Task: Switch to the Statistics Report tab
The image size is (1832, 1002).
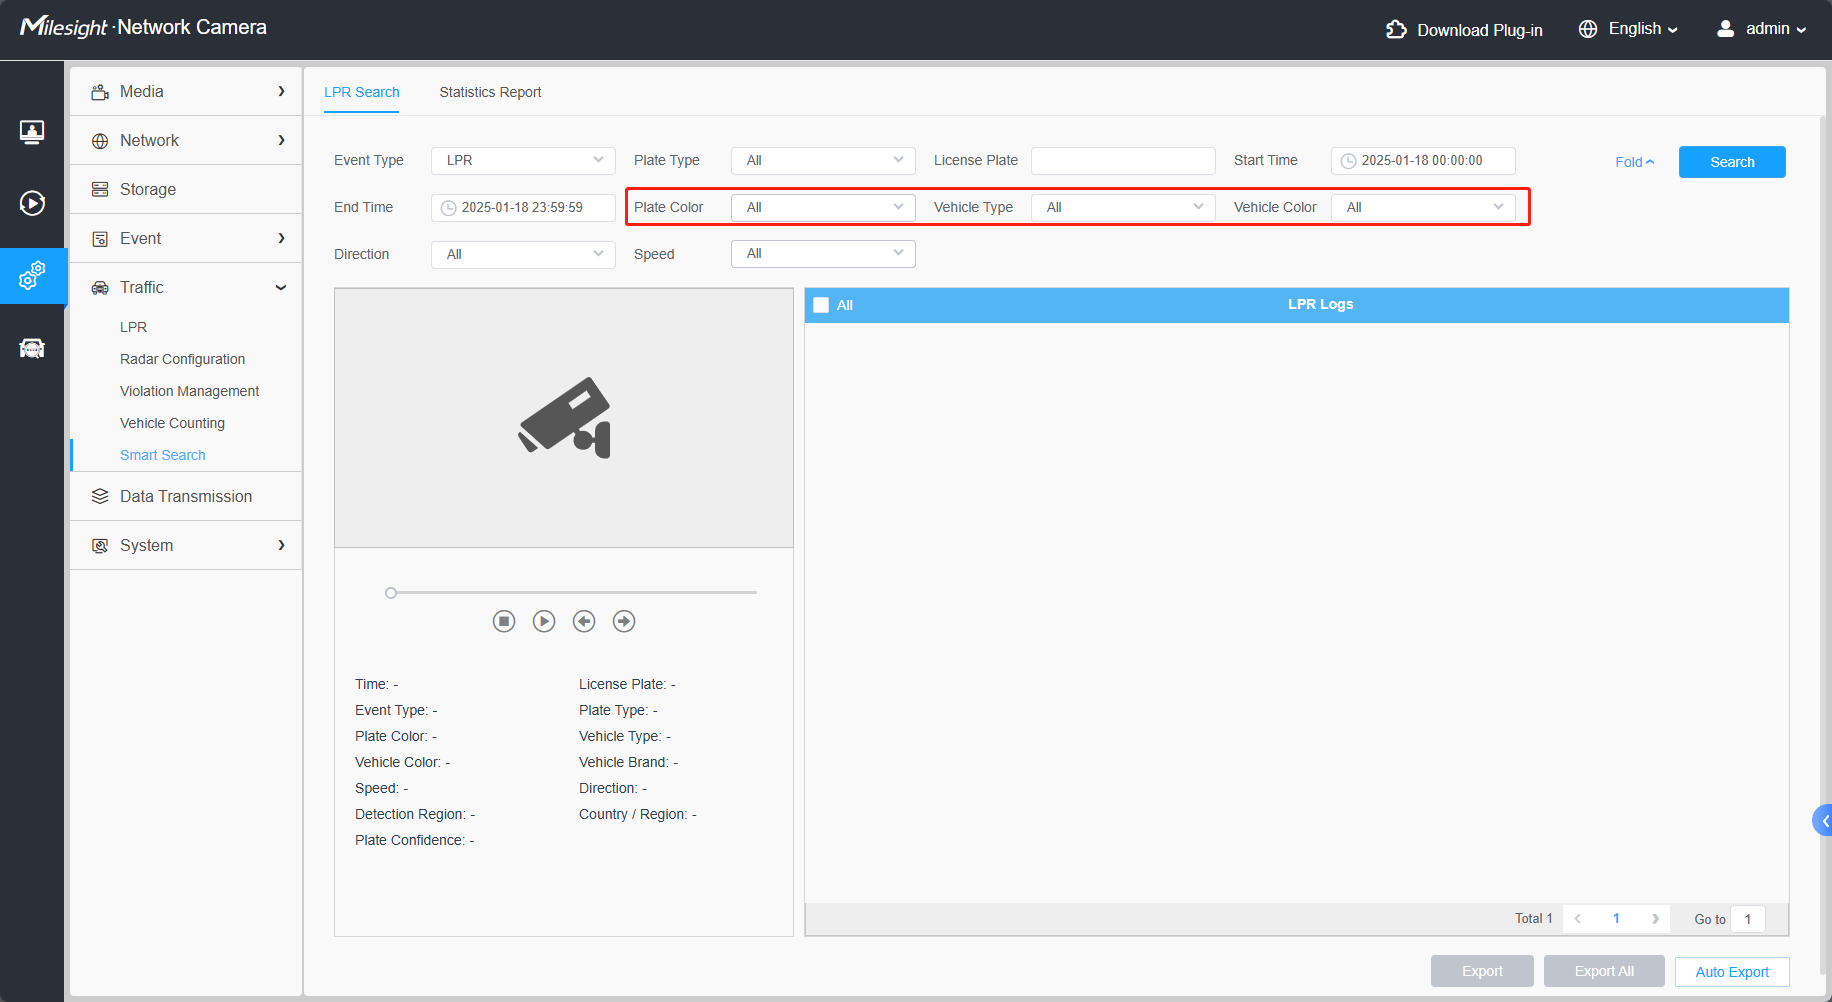Action: 490,92
